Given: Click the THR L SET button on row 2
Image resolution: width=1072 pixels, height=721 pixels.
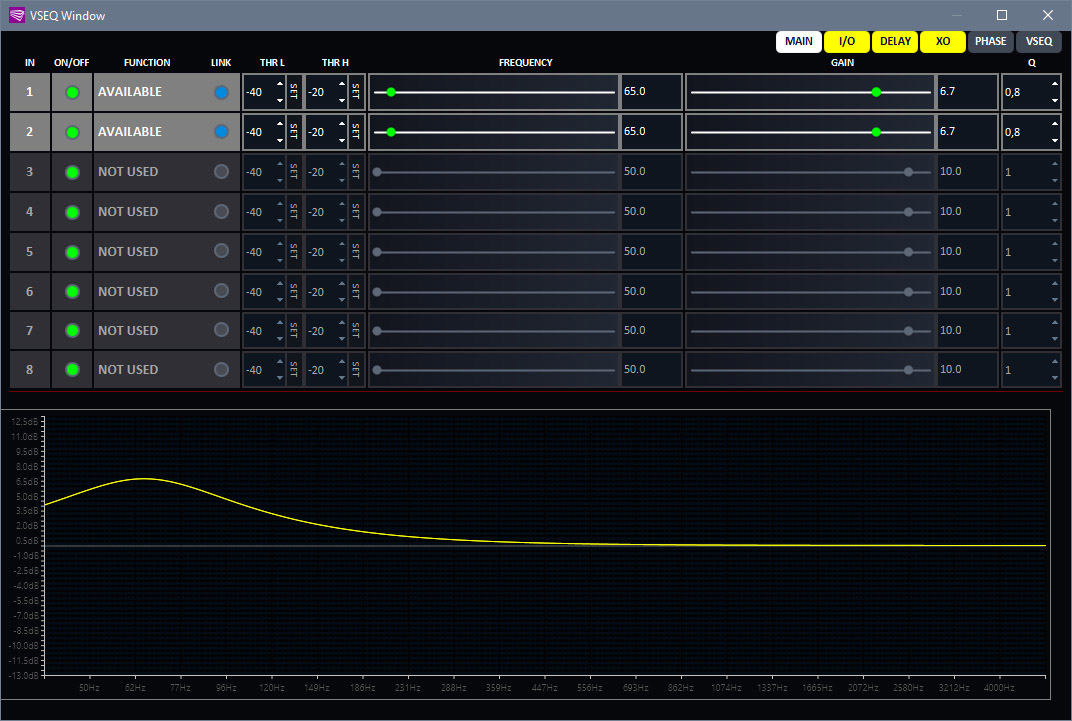Looking at the screenshot, I should (x=294, y=132).
